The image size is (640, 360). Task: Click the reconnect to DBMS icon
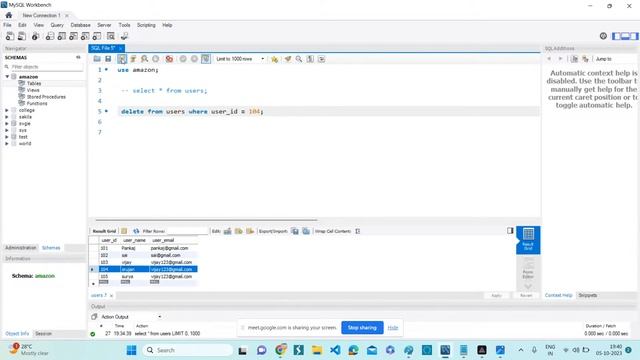124,36
